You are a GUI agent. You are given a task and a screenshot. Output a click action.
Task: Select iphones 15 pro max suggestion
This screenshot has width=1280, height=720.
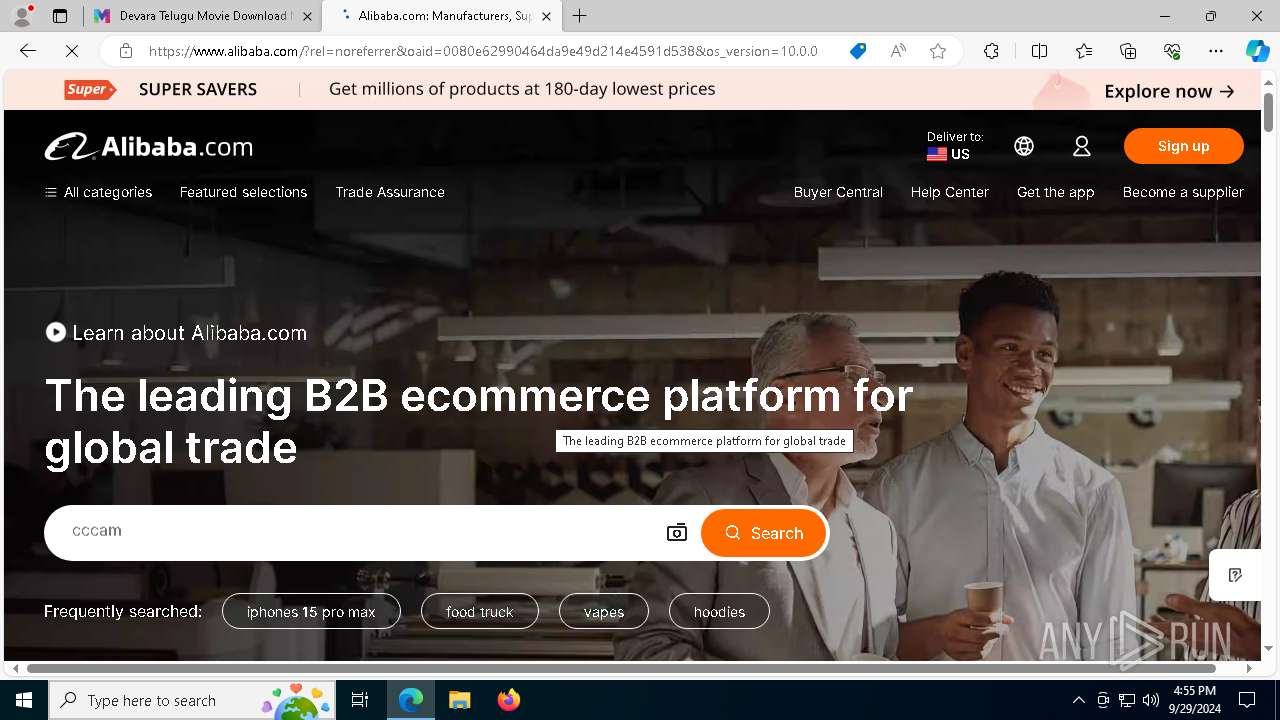(311, 611)
